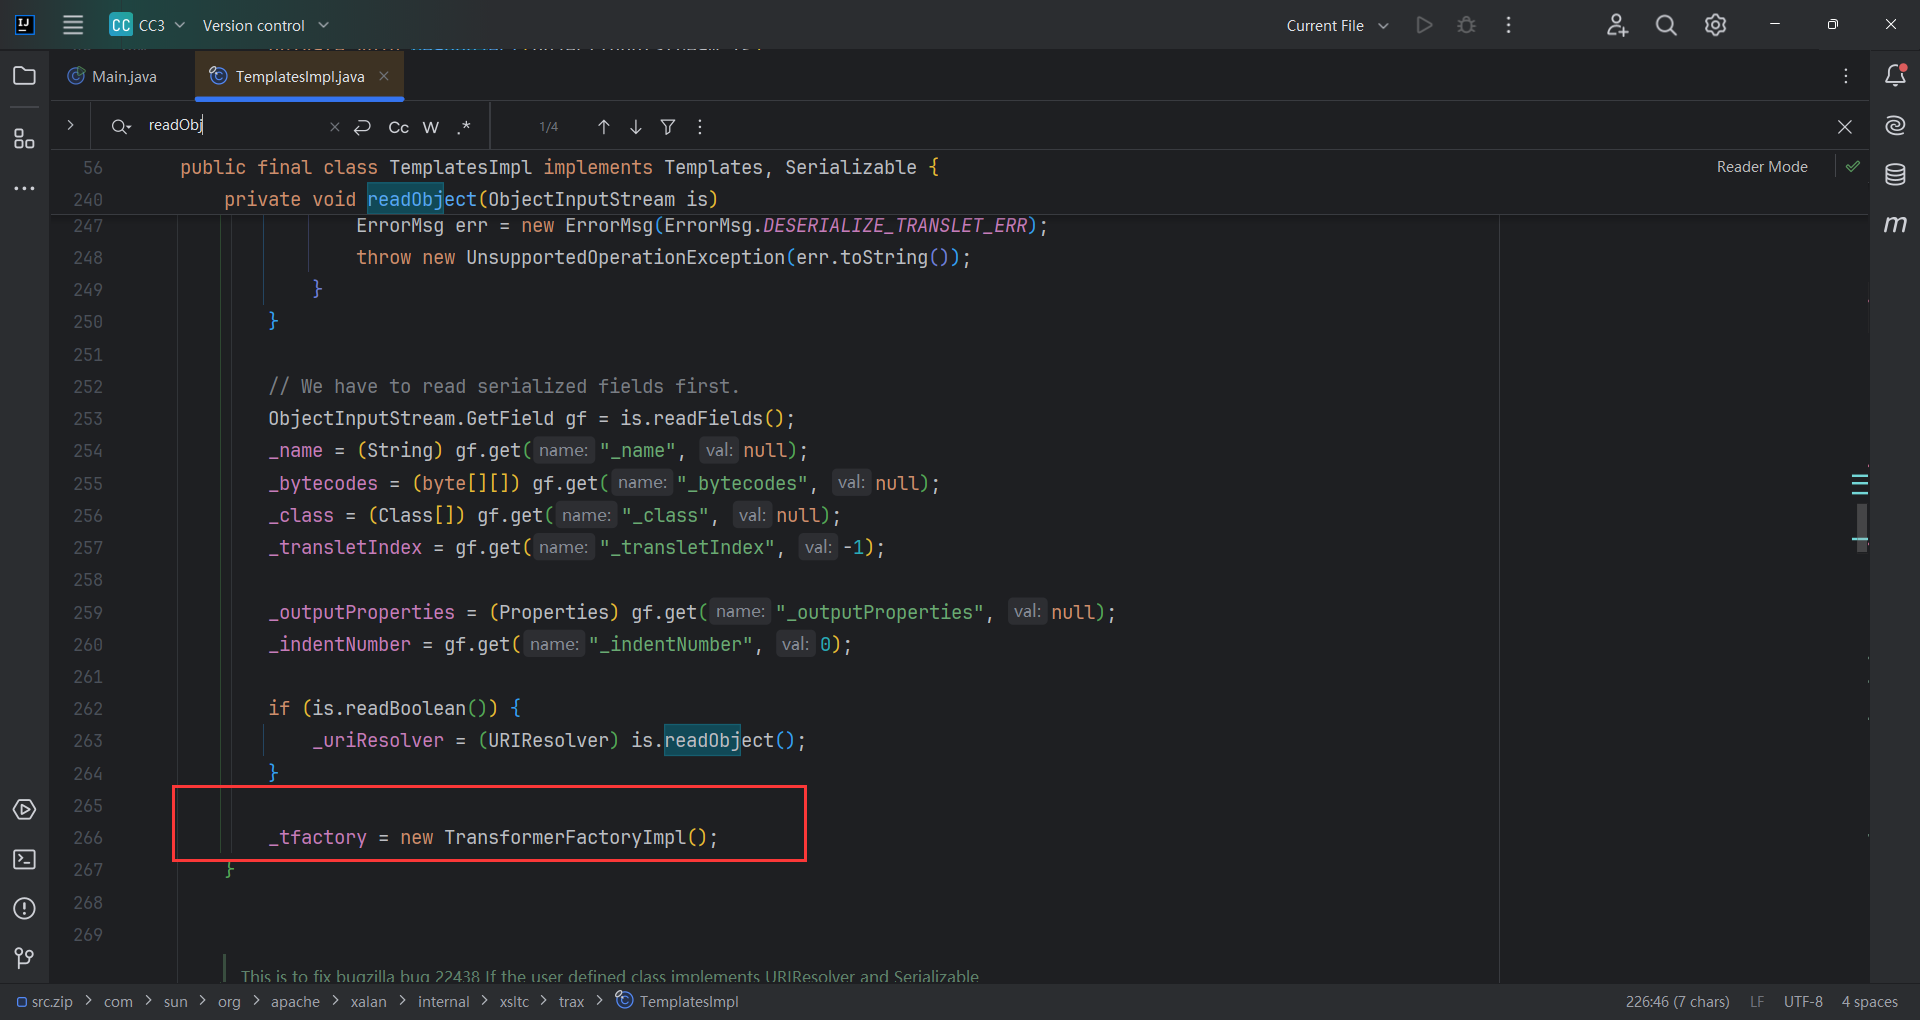This screenshot has height=1020, width=1920.
Task: Click highlighted readObject on line 263
Action: pyautogui.click(x=718, y=740)
